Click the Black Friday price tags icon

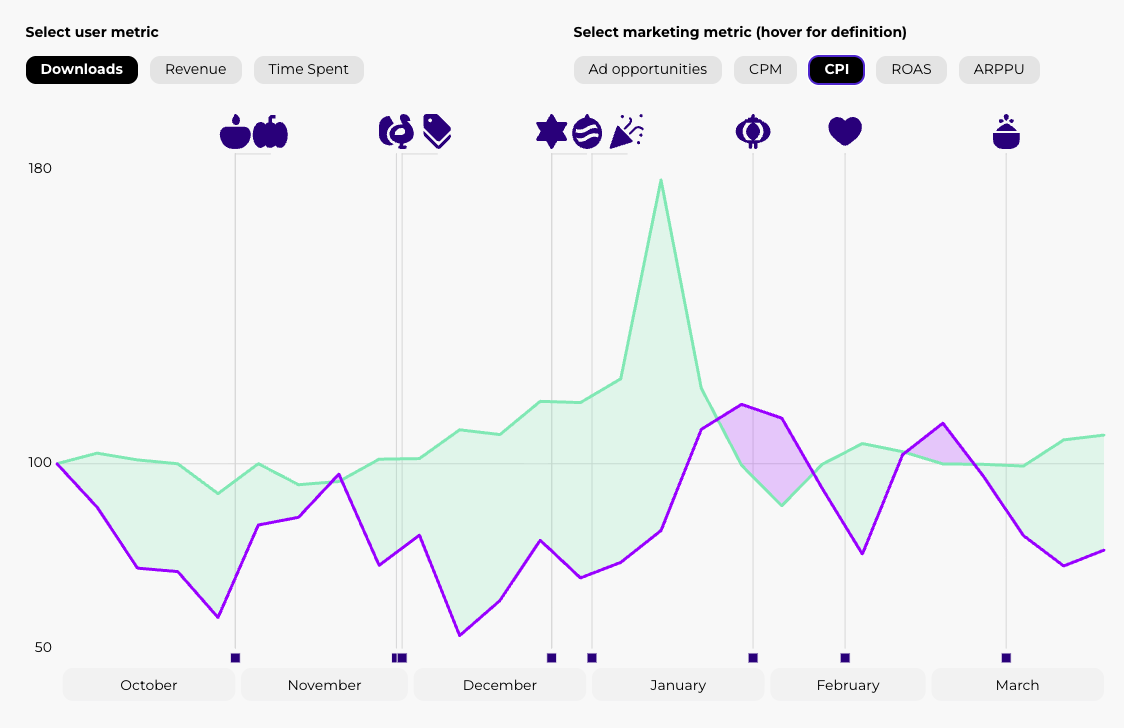pos(437,131)
